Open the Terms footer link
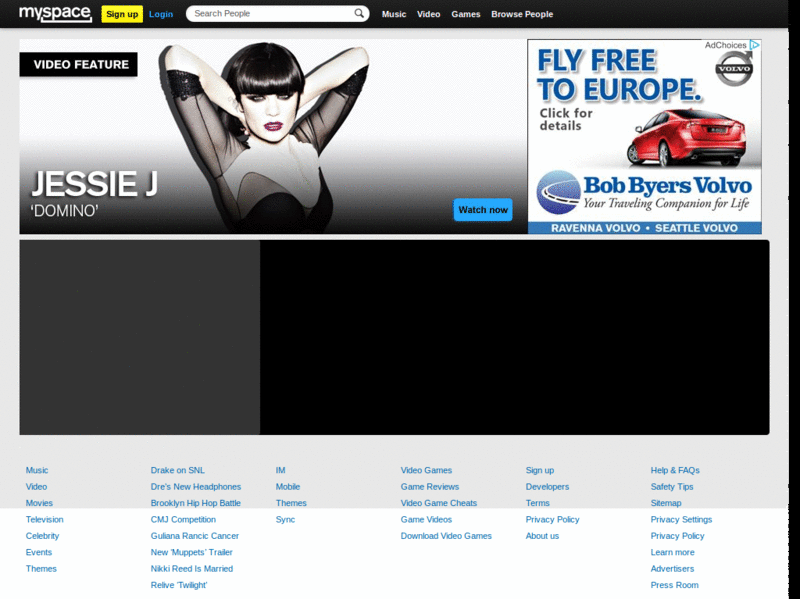The width and height of the screenshot is (800, 599). 538,503
